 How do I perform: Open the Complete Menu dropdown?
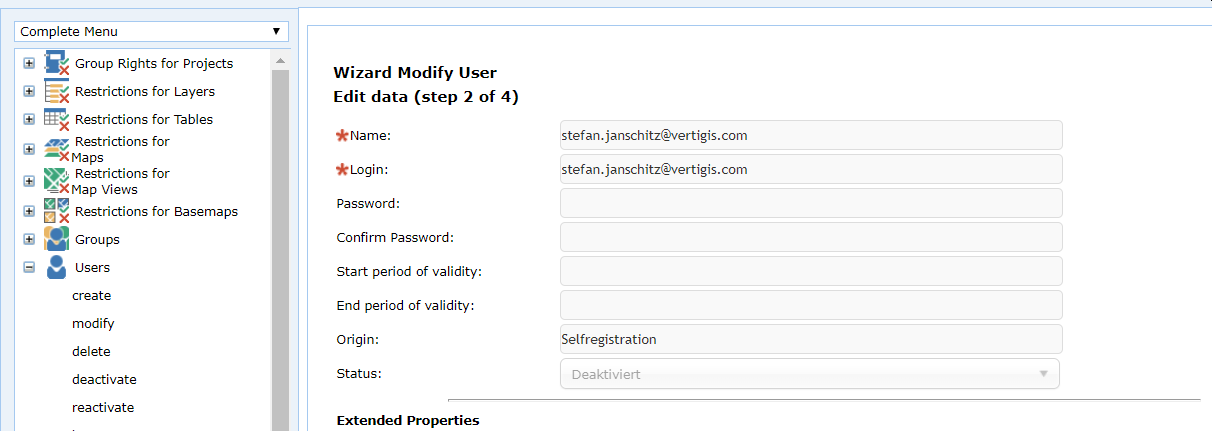pyautogui.click(x=151, y=32)
